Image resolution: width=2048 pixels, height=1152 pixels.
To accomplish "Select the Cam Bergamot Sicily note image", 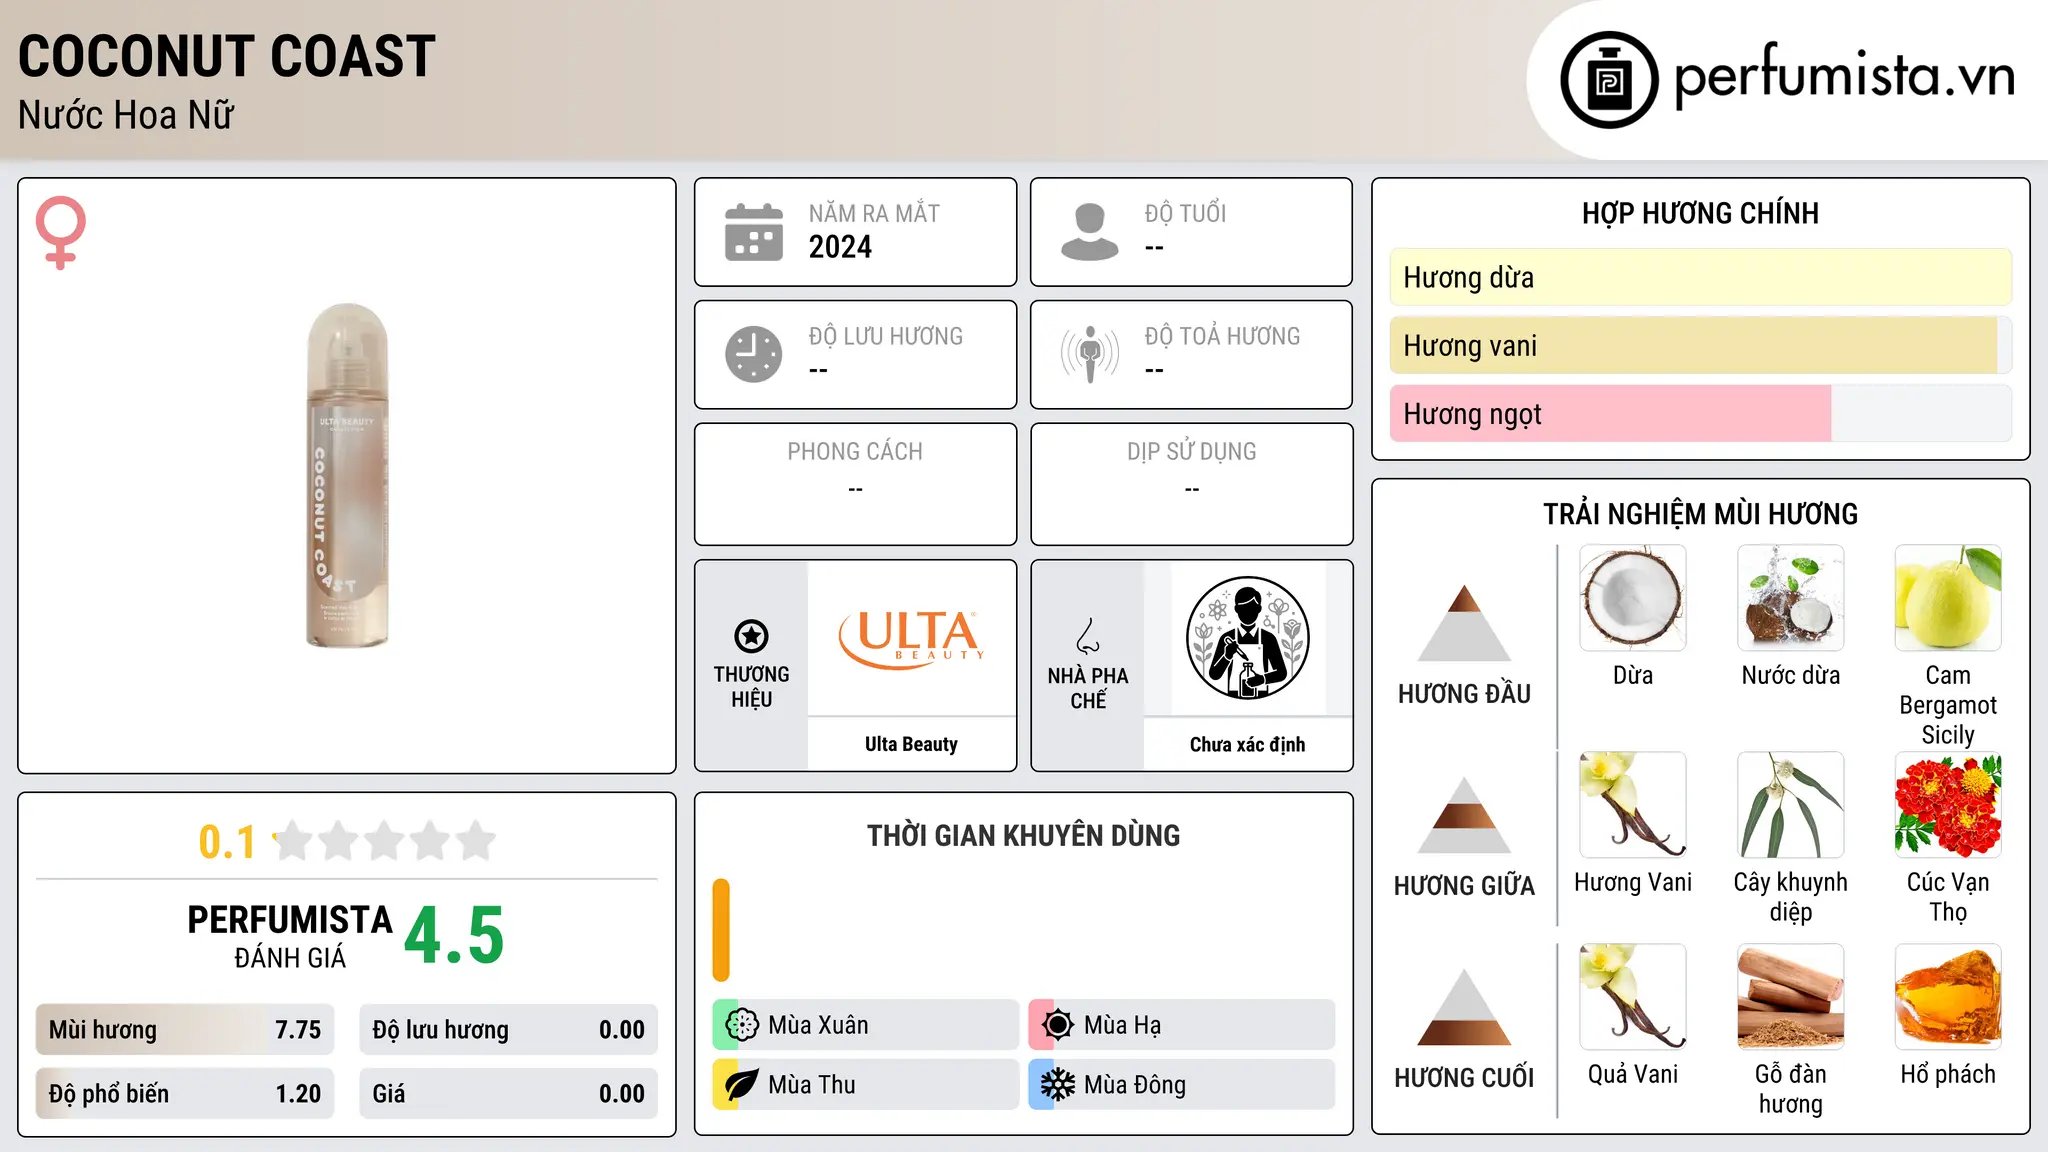I will click(1948, 598).
